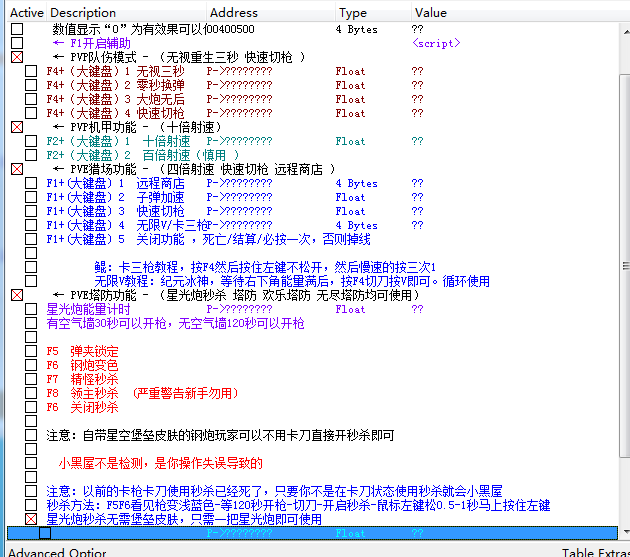Enable the F7 精准秒杀 checkbox
The width and height of the screenshot is (630, 557).
(x=31, y=380)
